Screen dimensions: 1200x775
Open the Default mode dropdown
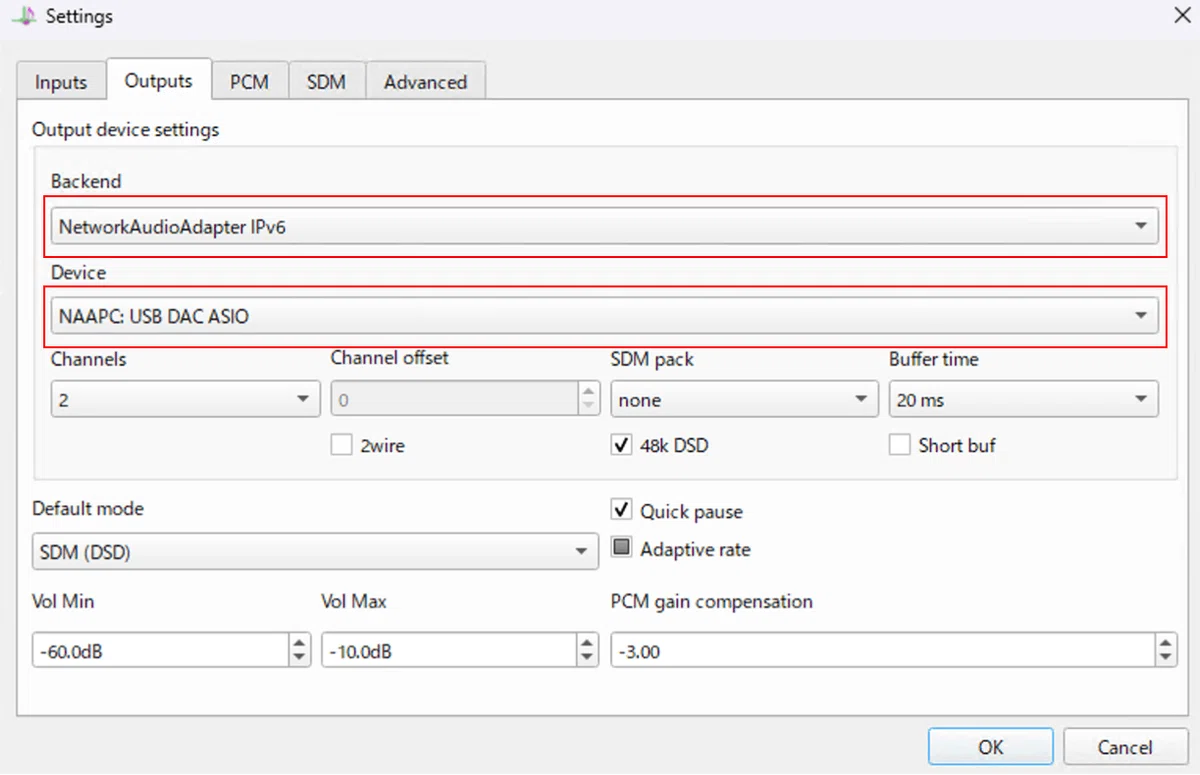[x=315, y=552]
